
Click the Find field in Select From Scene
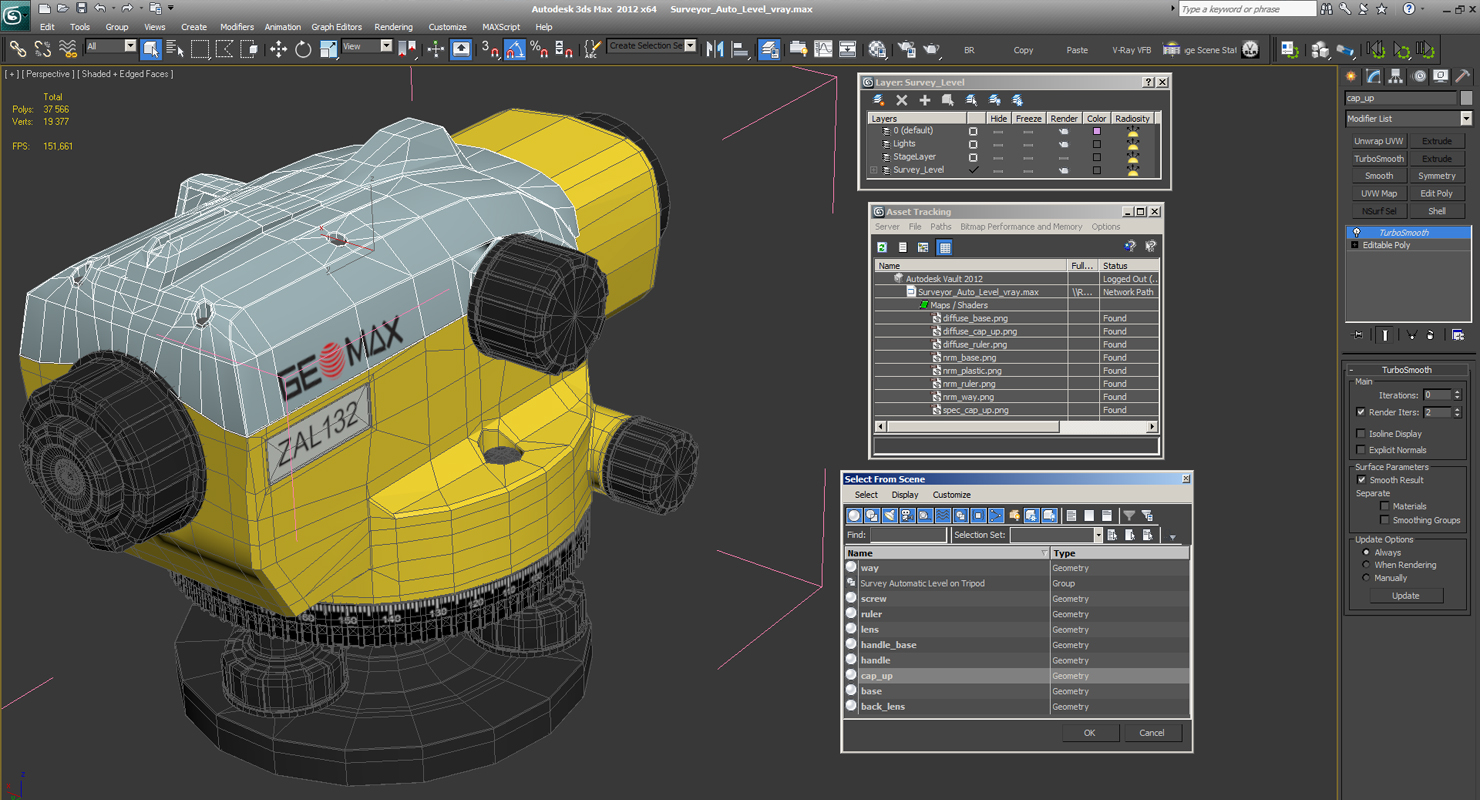(908, 535)
